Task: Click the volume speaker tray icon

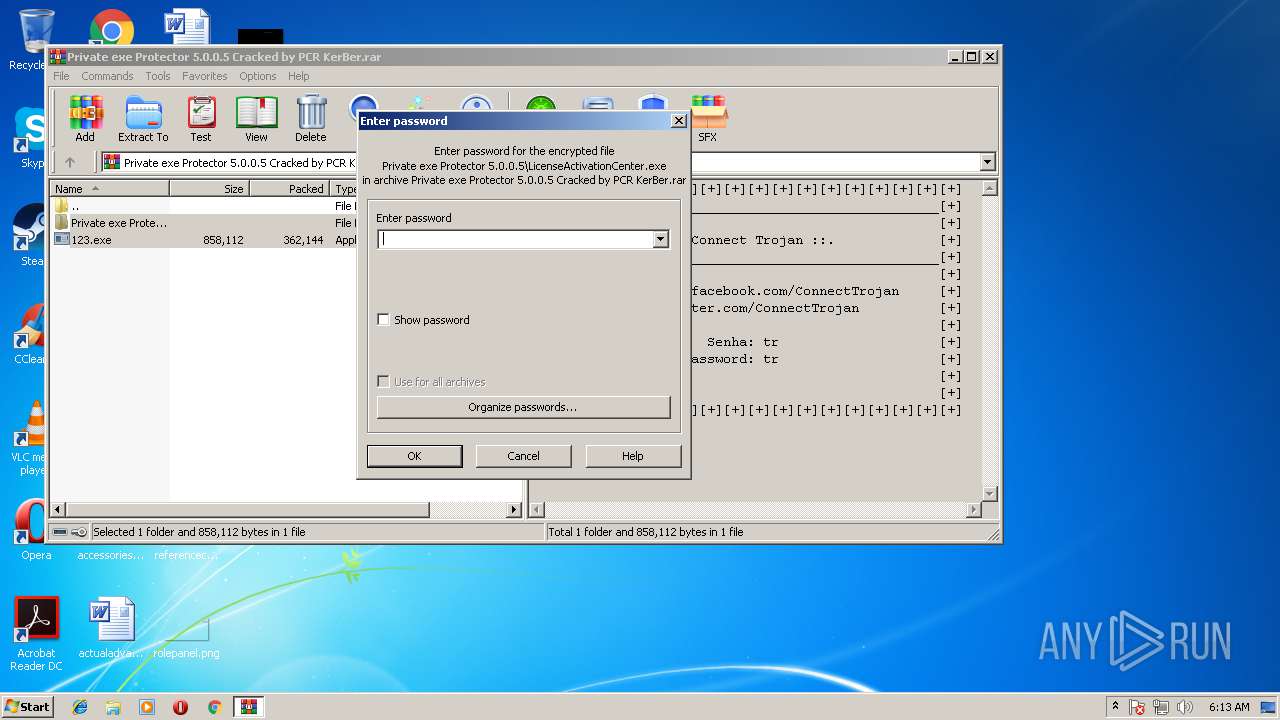Action: pos(1185,707)
